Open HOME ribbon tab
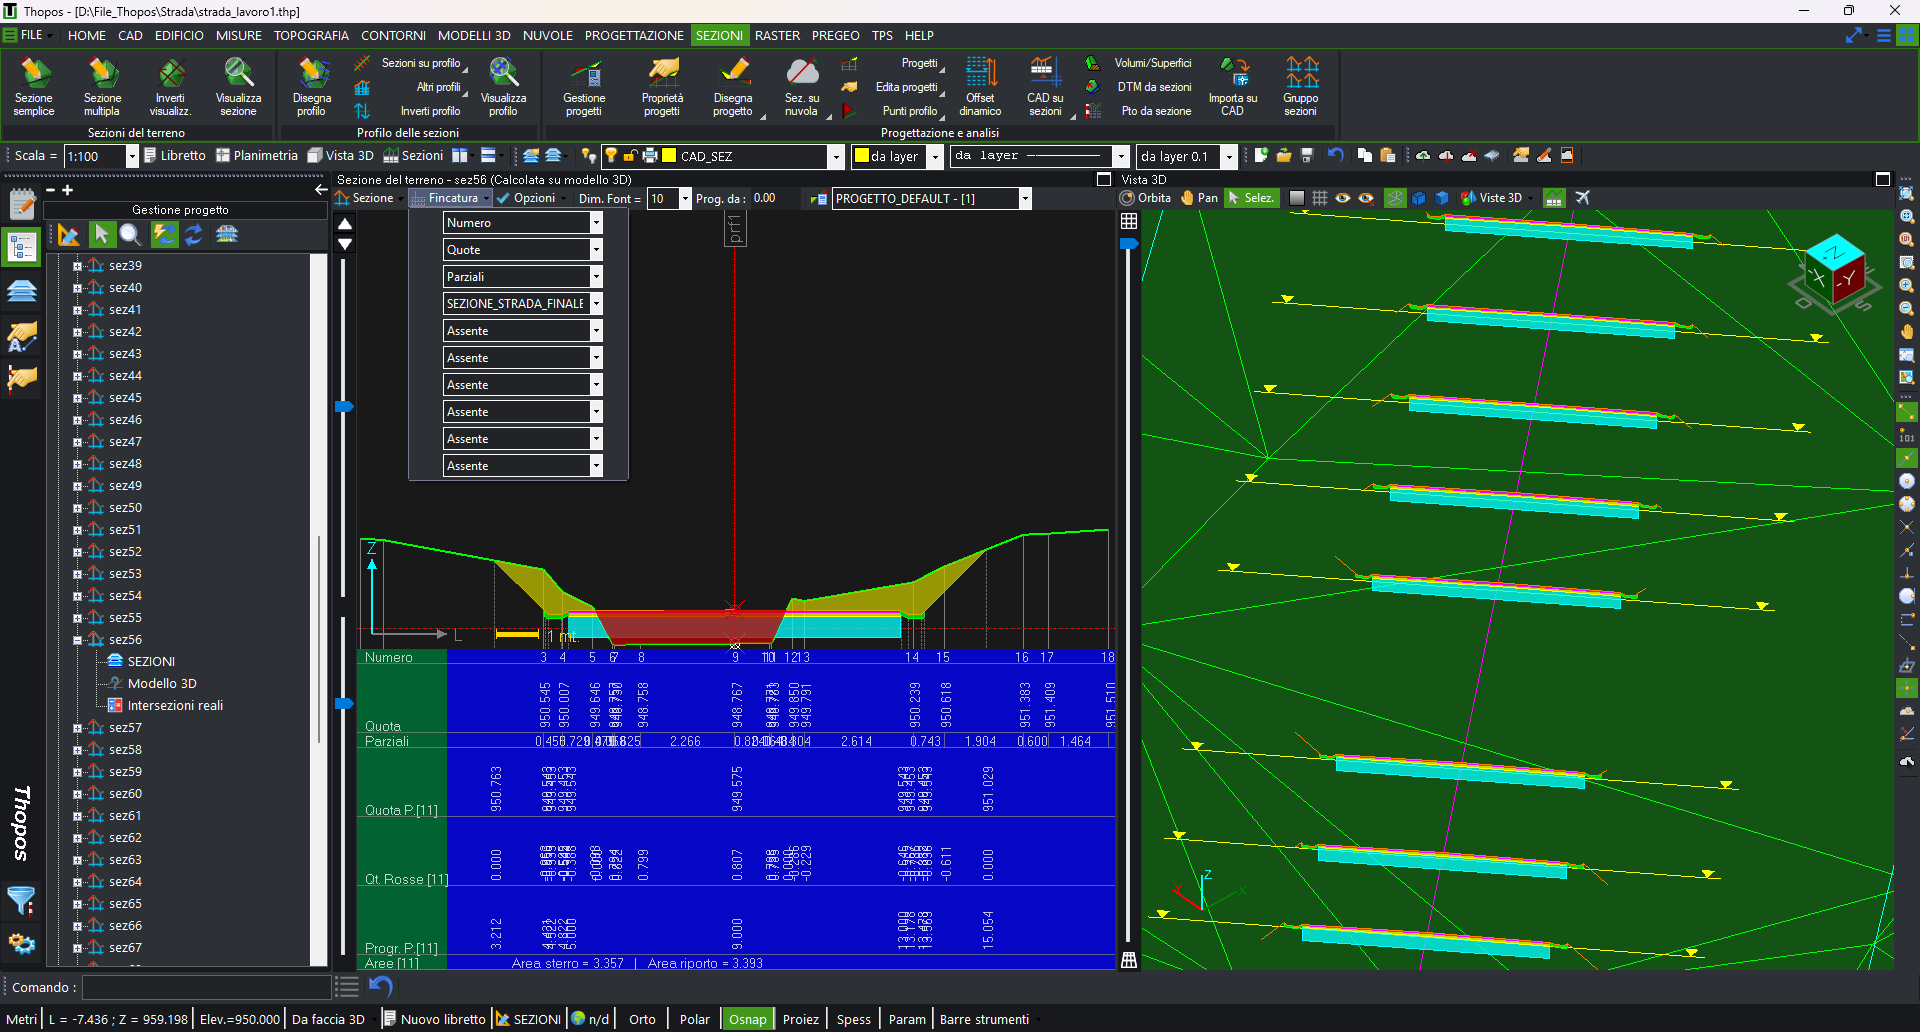Viewport: 1920px width, 1032px height. [87, 35]
